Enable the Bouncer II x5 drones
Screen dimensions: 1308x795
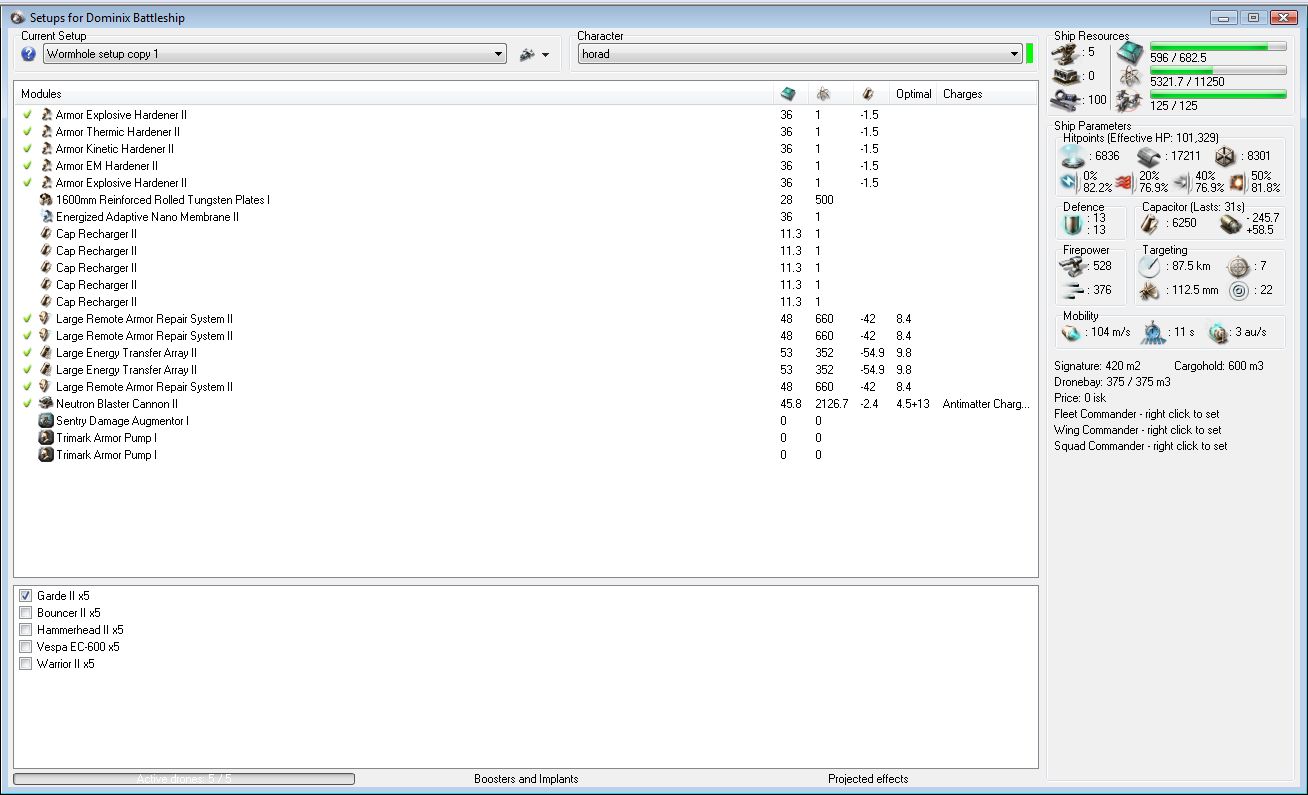point(26,613)
